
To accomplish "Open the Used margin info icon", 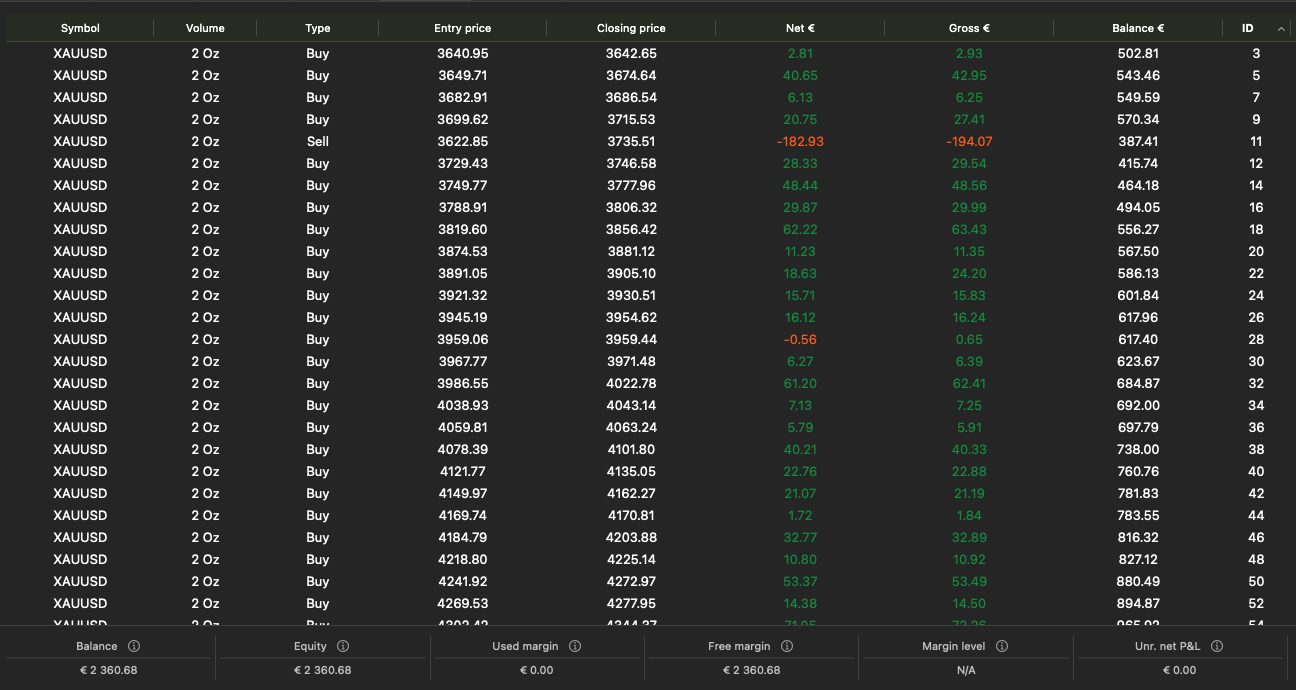I will [x=575, y=645].
